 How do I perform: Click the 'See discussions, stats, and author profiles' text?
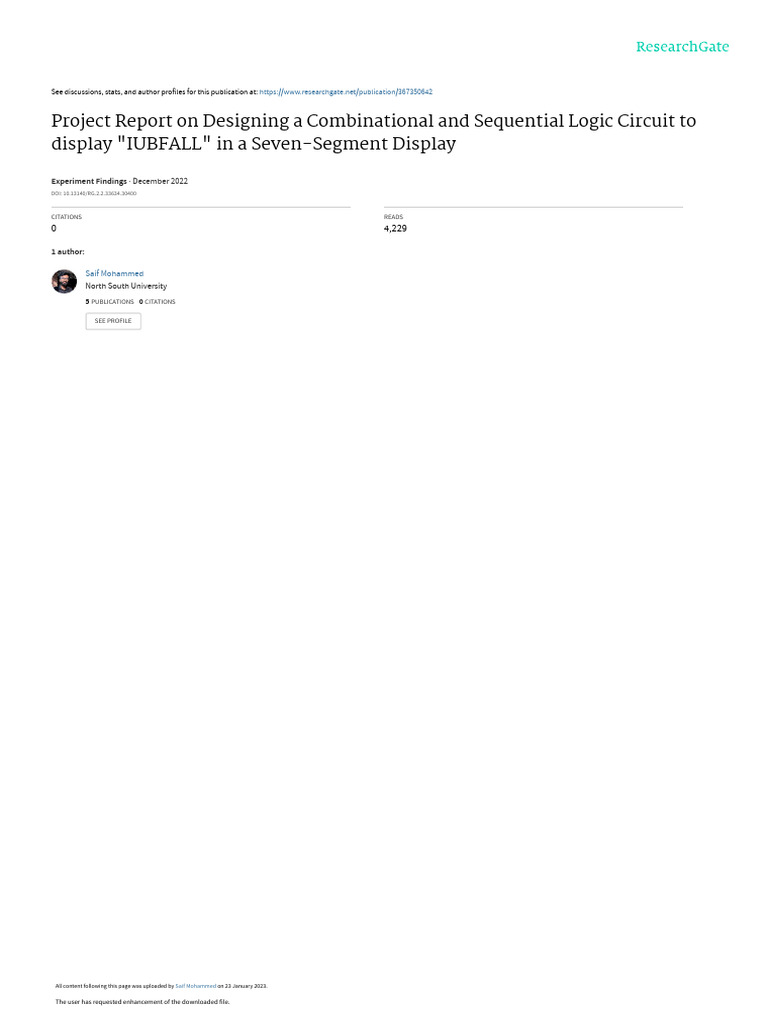[154, 92]
